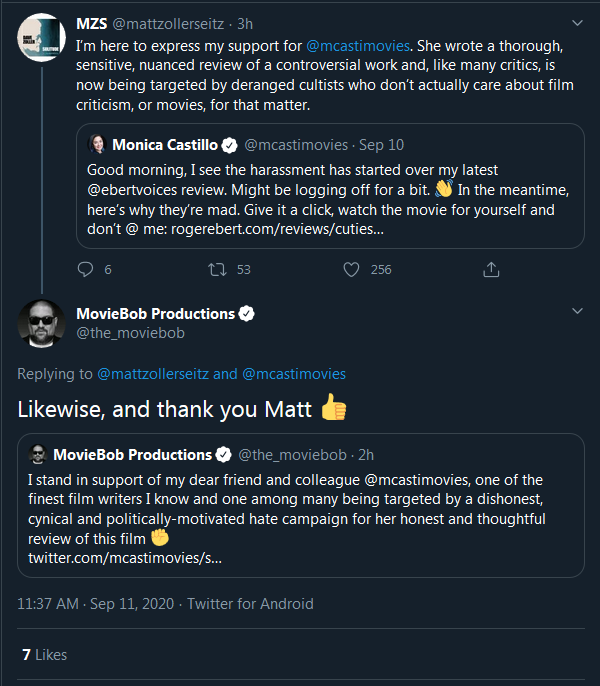600x686 pixels.
Task: Click MovieBob's verified badge next to display name
Action: coord(247,314)
